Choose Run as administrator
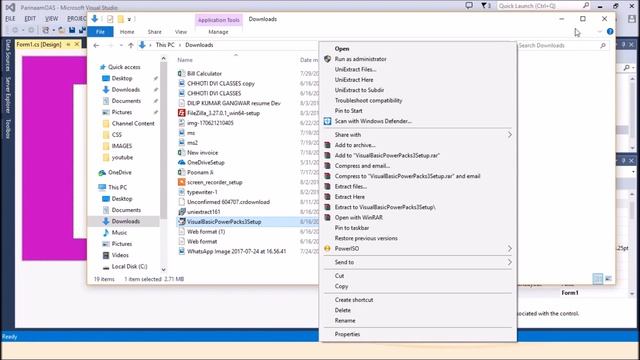The image size is (640, 360). pos(360,59)
